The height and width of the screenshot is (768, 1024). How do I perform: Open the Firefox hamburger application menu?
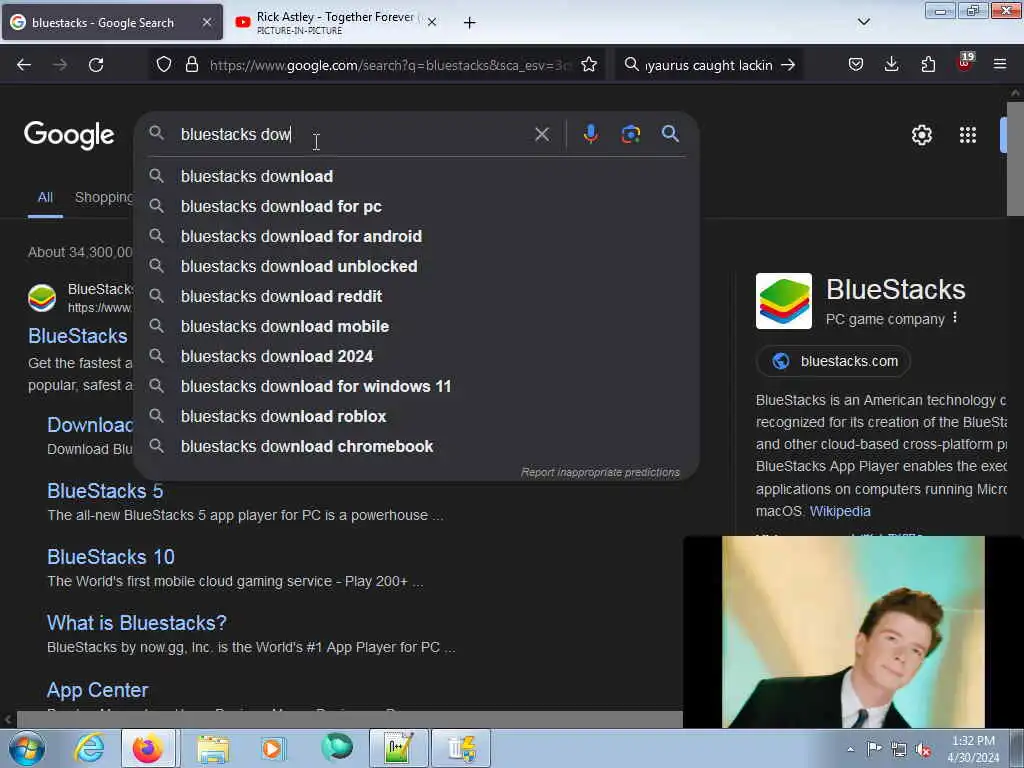click(x=1000, y=65)
